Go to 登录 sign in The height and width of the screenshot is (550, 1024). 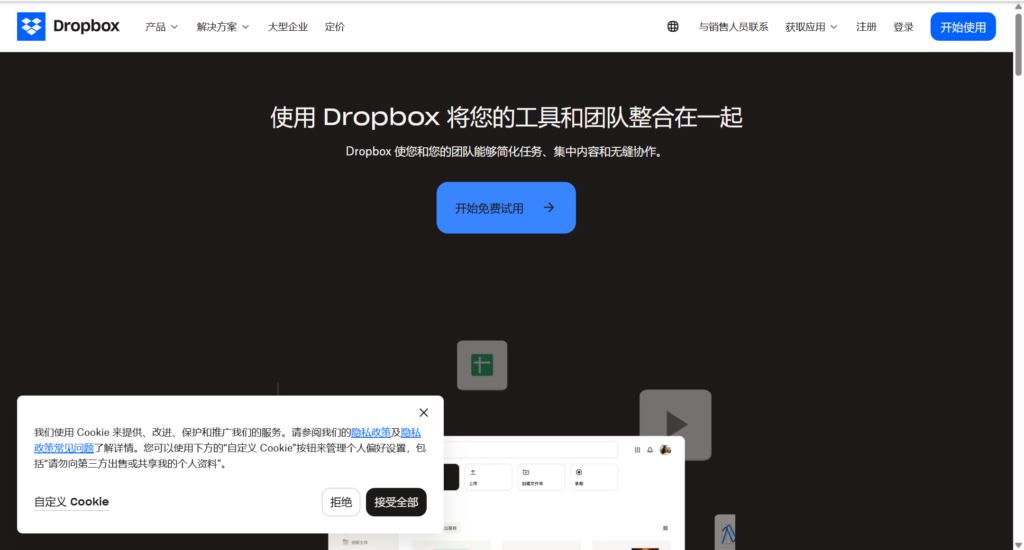click(x=903, y=27)
